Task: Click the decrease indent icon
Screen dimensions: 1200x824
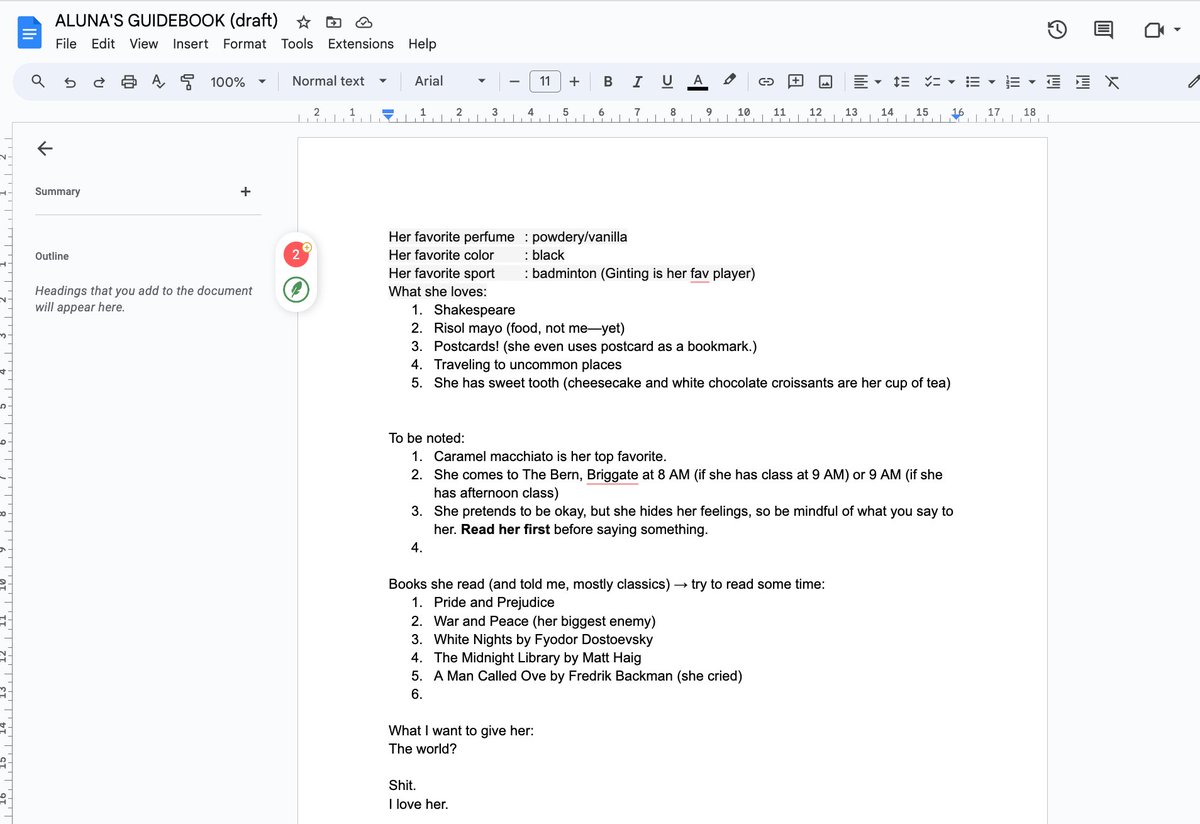Action: (x=1053, y=82)
